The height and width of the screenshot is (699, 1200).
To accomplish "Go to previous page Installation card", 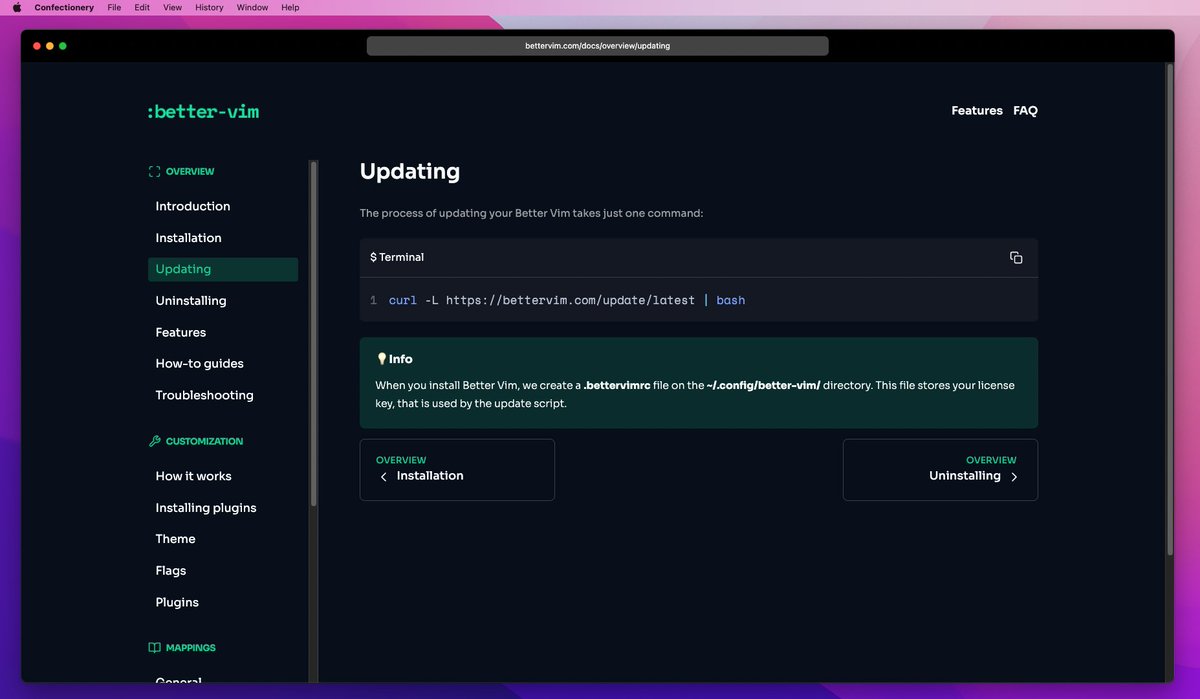I will coord(457,470).
